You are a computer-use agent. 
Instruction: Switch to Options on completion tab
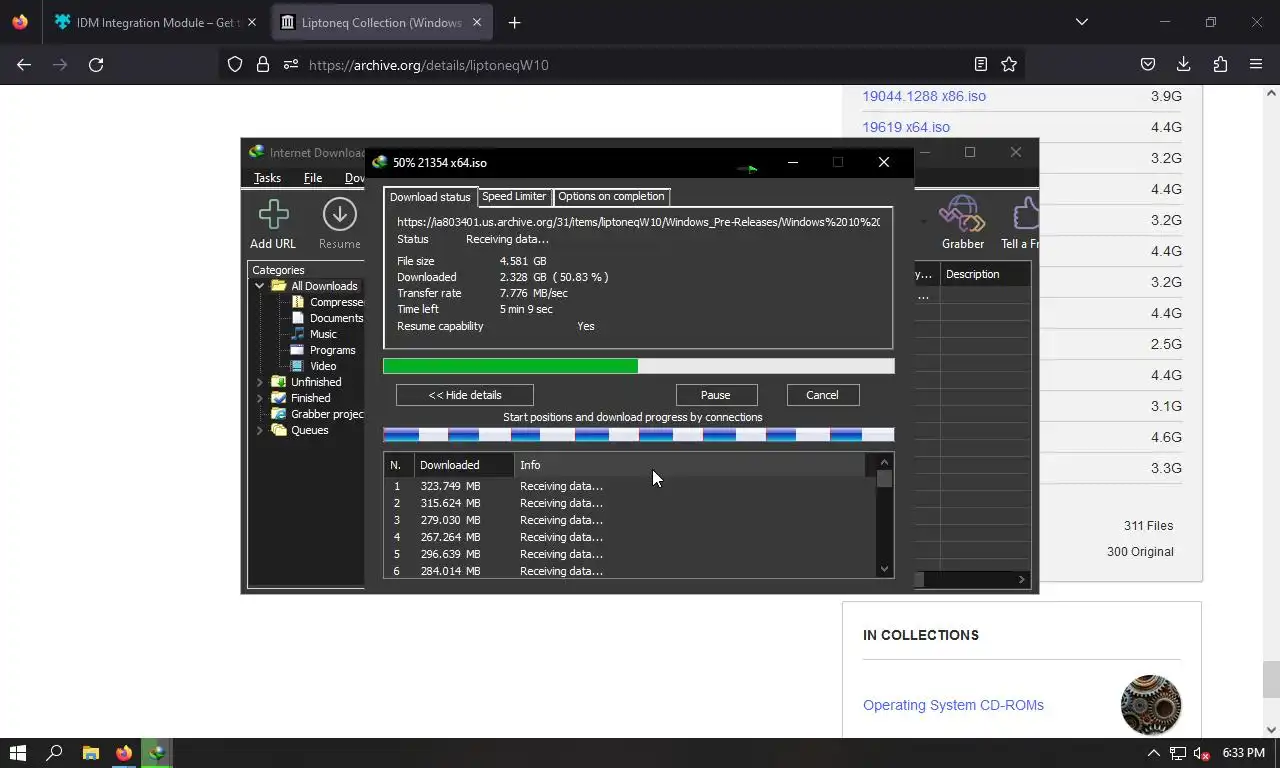coord(611,196)
